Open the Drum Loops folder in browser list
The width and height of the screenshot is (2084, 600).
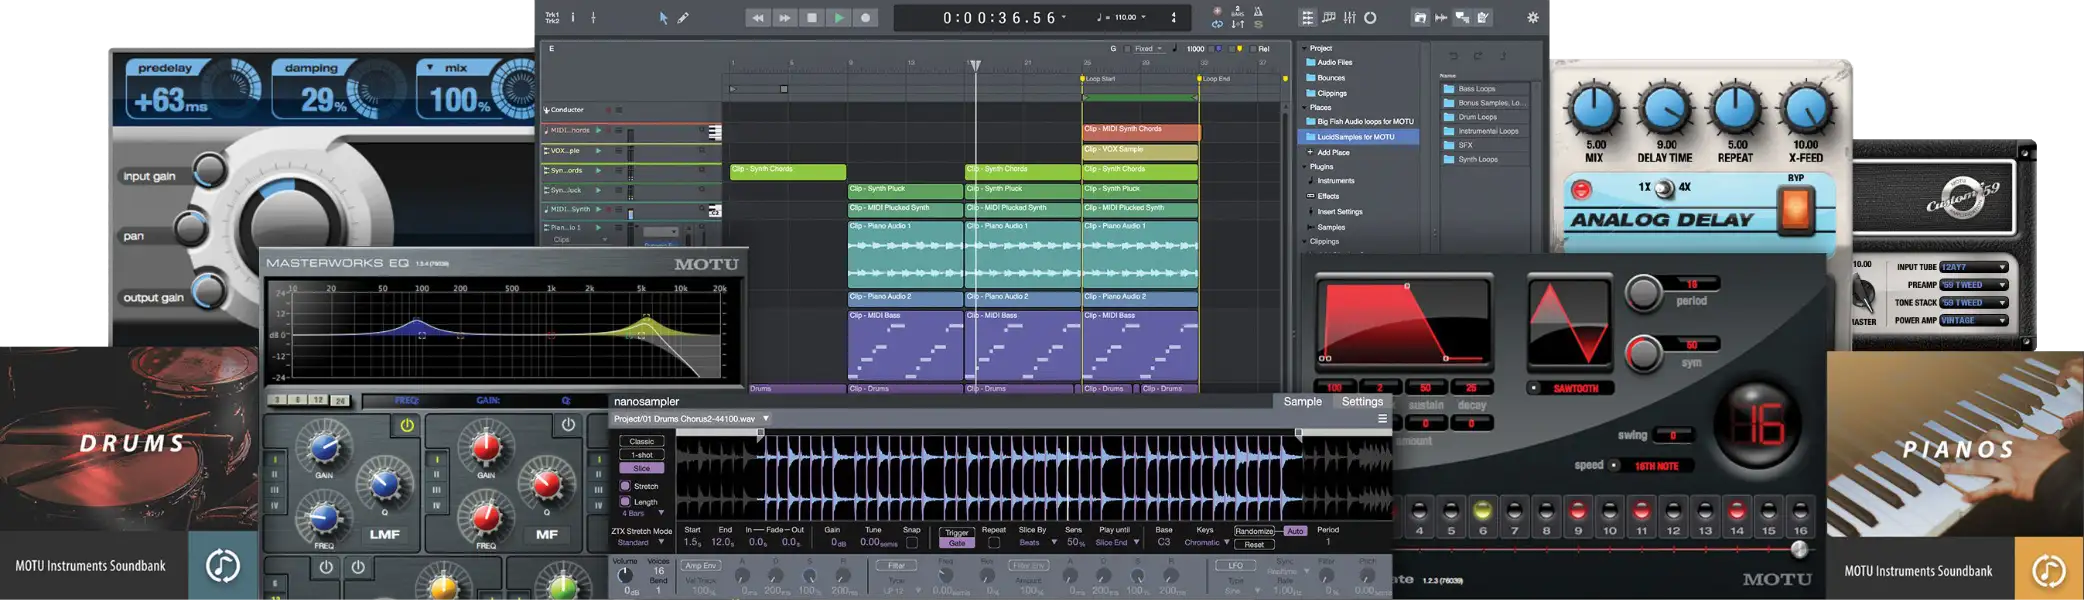tap(1477, 117)
